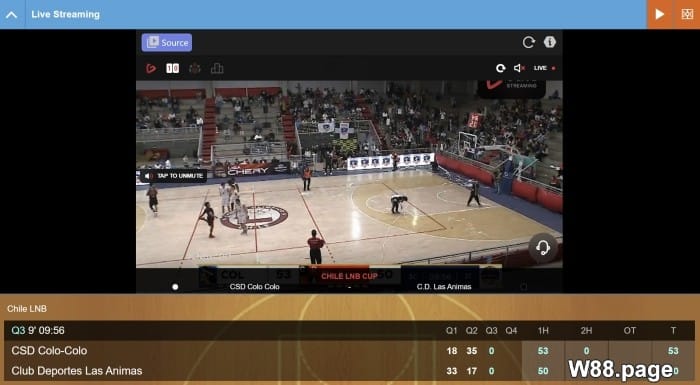Screen dimensions: 700x385
Task: Select the CSD Colo-Colo team row name
Action: (x=49, y=351)
